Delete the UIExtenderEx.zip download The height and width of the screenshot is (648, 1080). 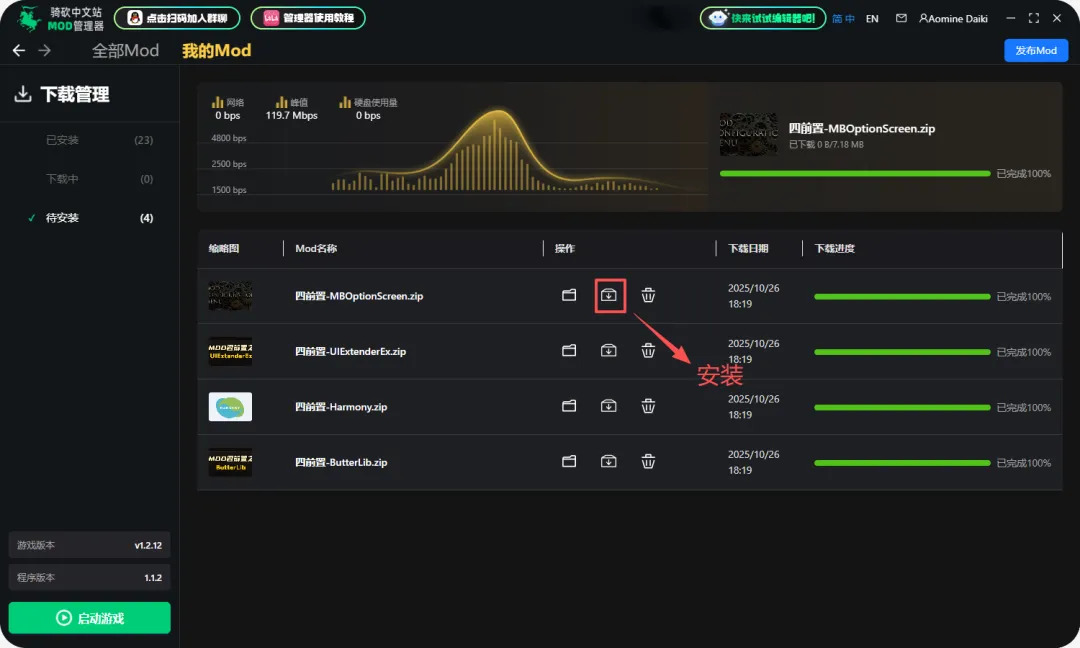coord(648,351)
